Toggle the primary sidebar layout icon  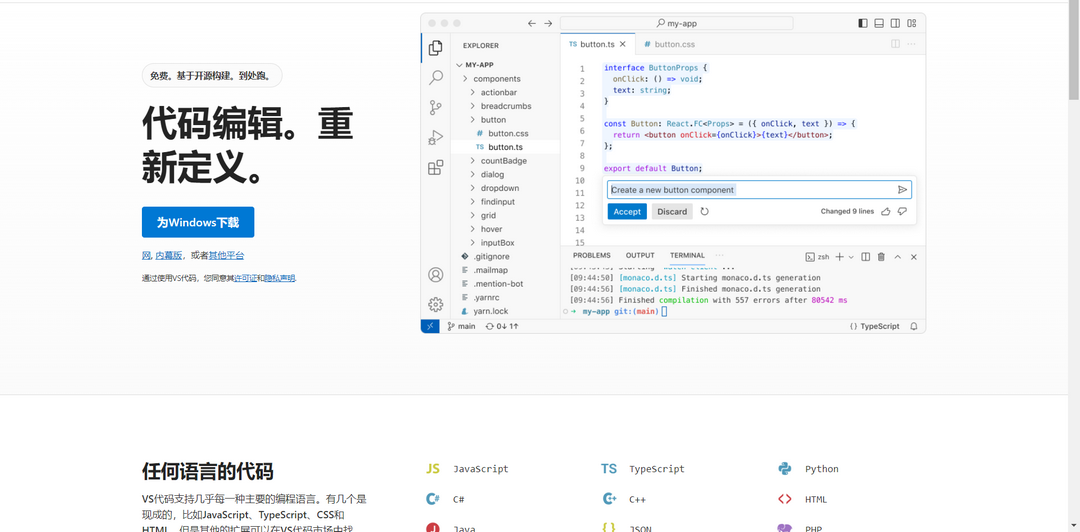tap(863, 23)
